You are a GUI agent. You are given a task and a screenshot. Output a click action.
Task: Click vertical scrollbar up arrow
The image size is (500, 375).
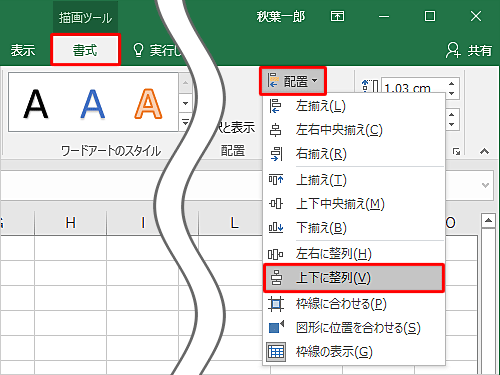tap(488, 220)
